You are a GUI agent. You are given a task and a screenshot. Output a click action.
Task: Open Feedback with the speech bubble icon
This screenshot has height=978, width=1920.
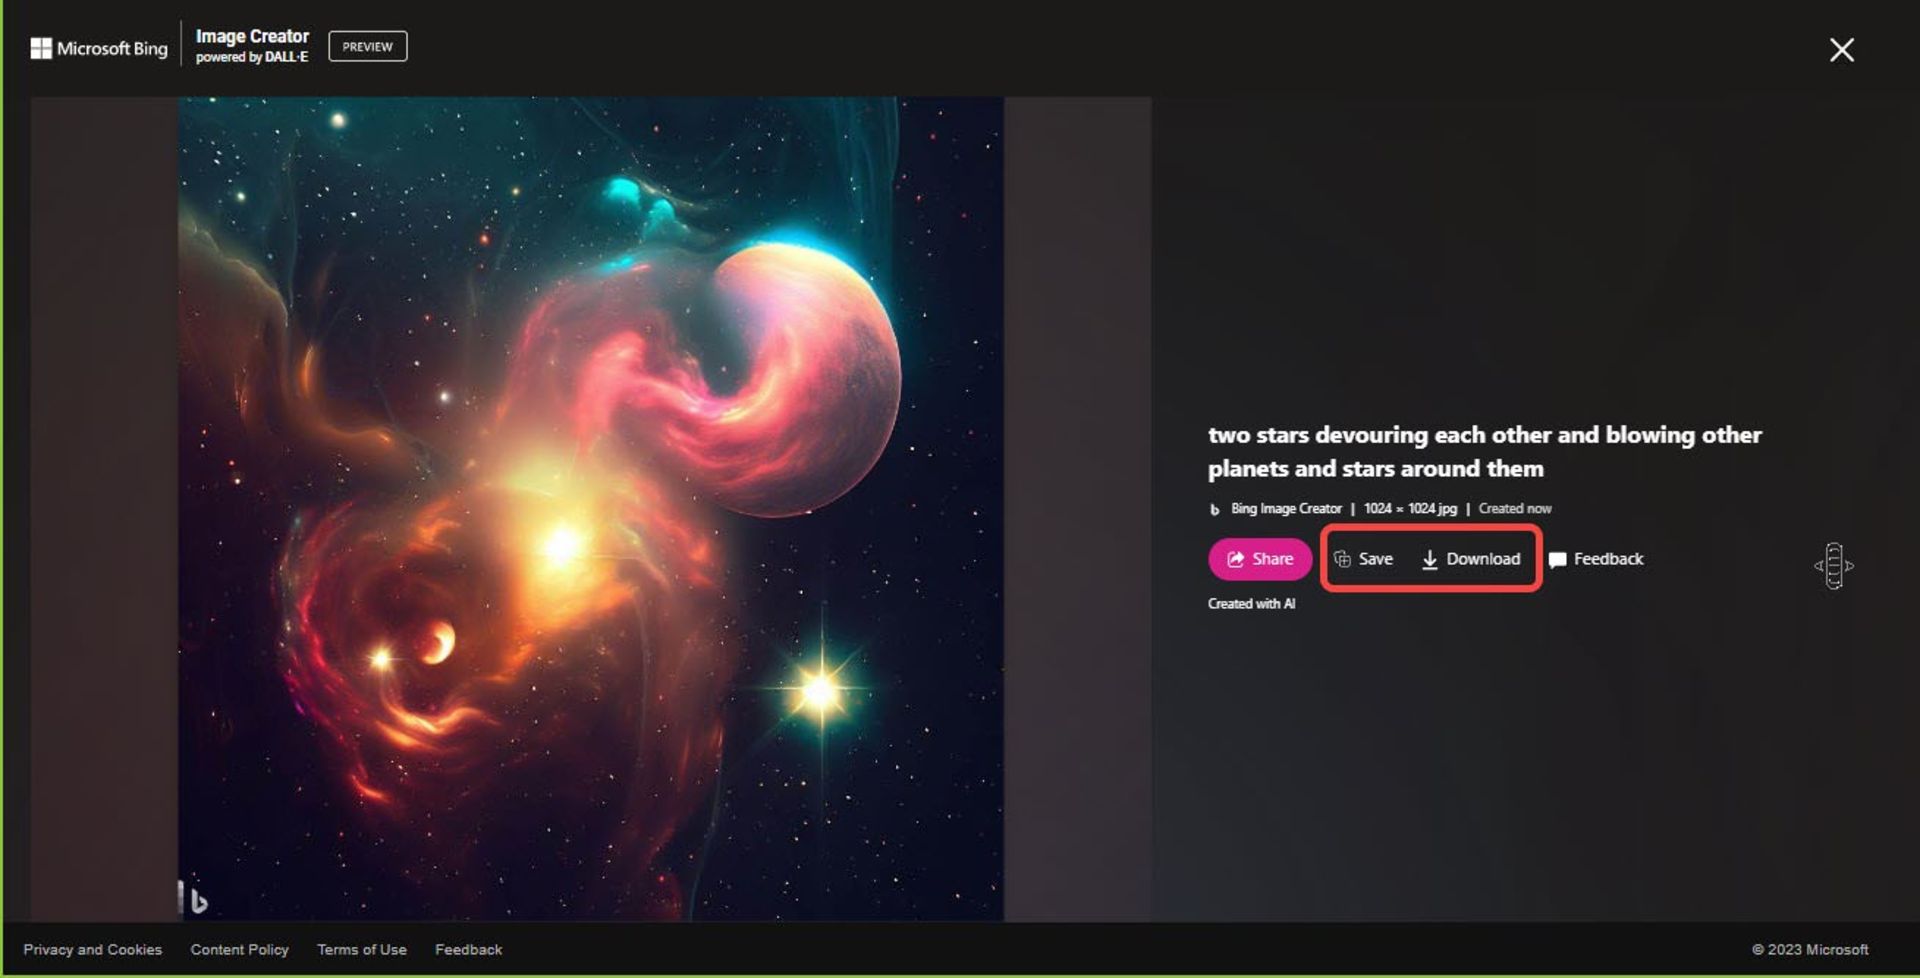click(x=1596, y=559)
